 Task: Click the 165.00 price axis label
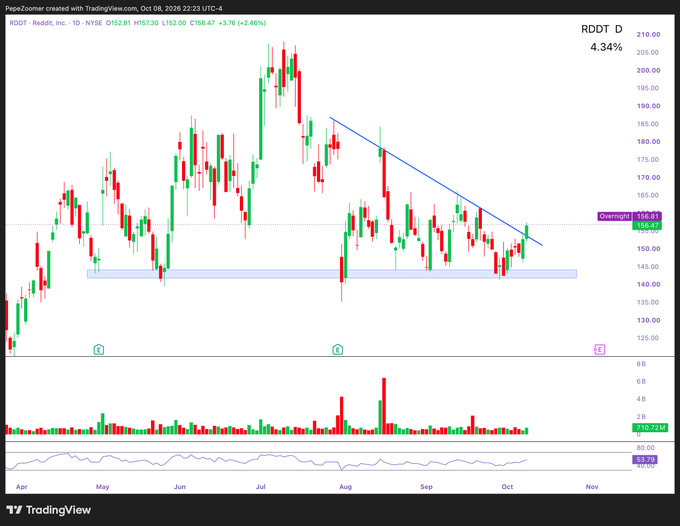pyautogui.click(x=647, y=195)
